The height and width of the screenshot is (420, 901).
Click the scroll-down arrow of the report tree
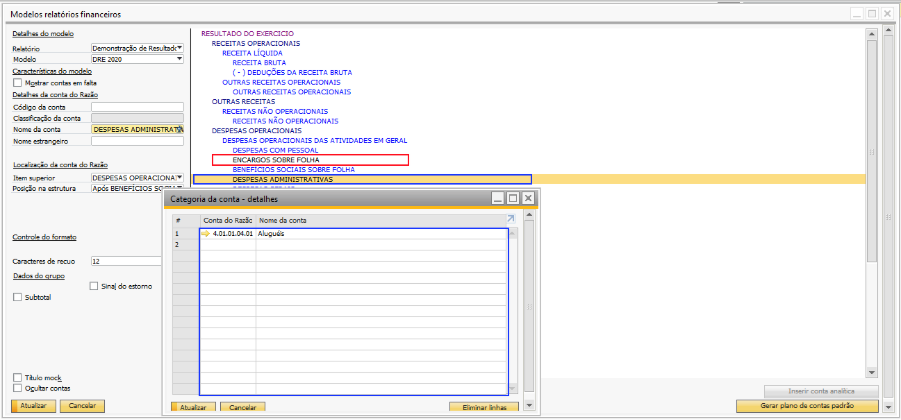point(870,372)
